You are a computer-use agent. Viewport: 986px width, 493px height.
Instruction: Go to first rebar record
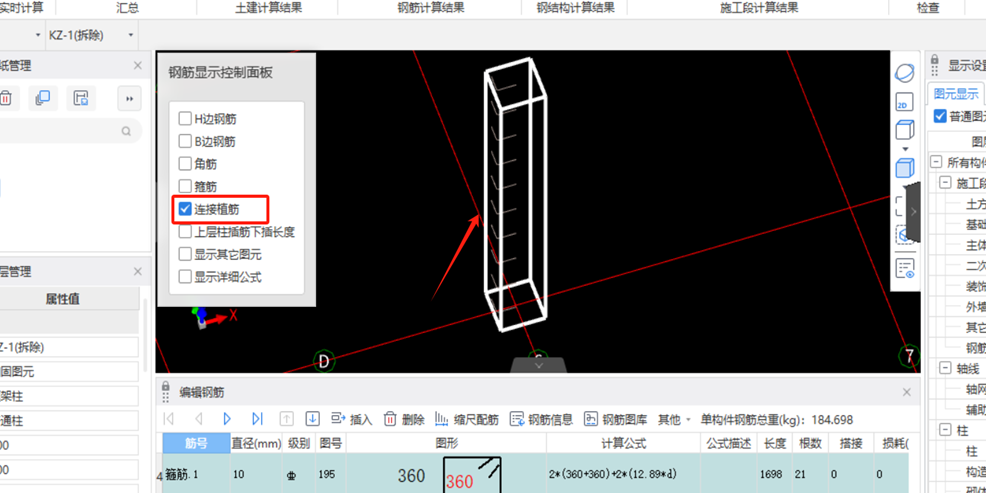169,419
